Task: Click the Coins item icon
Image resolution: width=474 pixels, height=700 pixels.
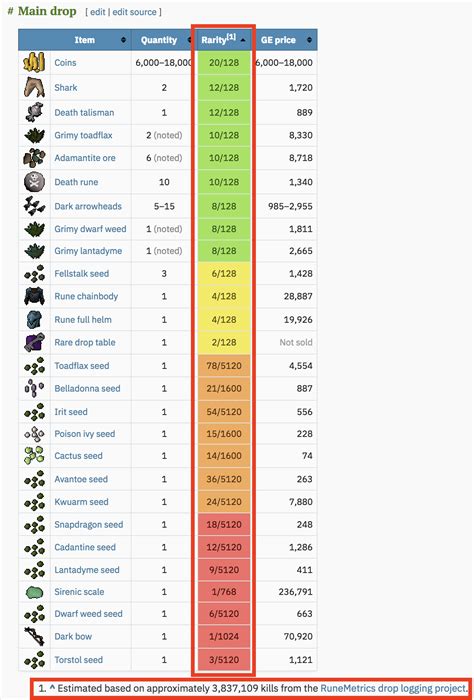Action: [34, 62]
